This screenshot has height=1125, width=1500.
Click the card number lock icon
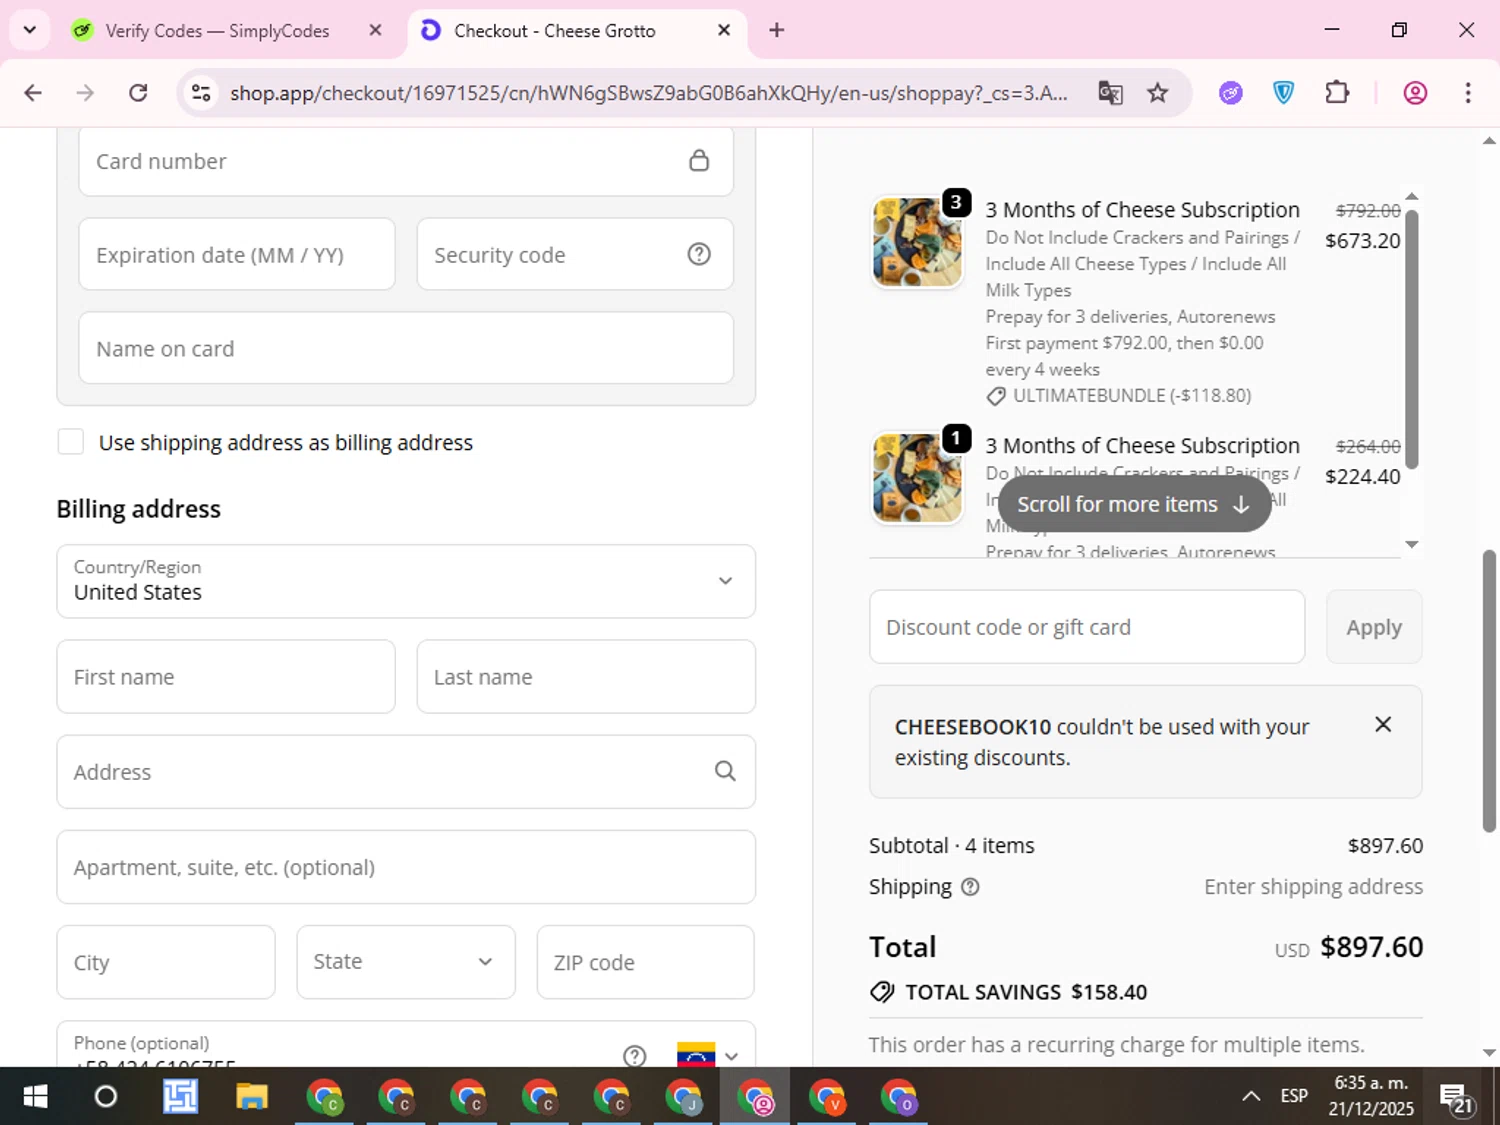click(x=699, y=160)
